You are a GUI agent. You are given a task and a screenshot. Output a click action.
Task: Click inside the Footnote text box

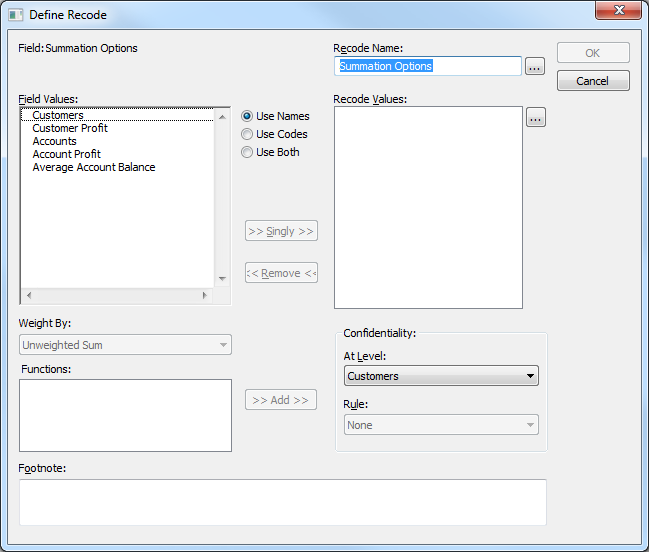click(282, 502)
